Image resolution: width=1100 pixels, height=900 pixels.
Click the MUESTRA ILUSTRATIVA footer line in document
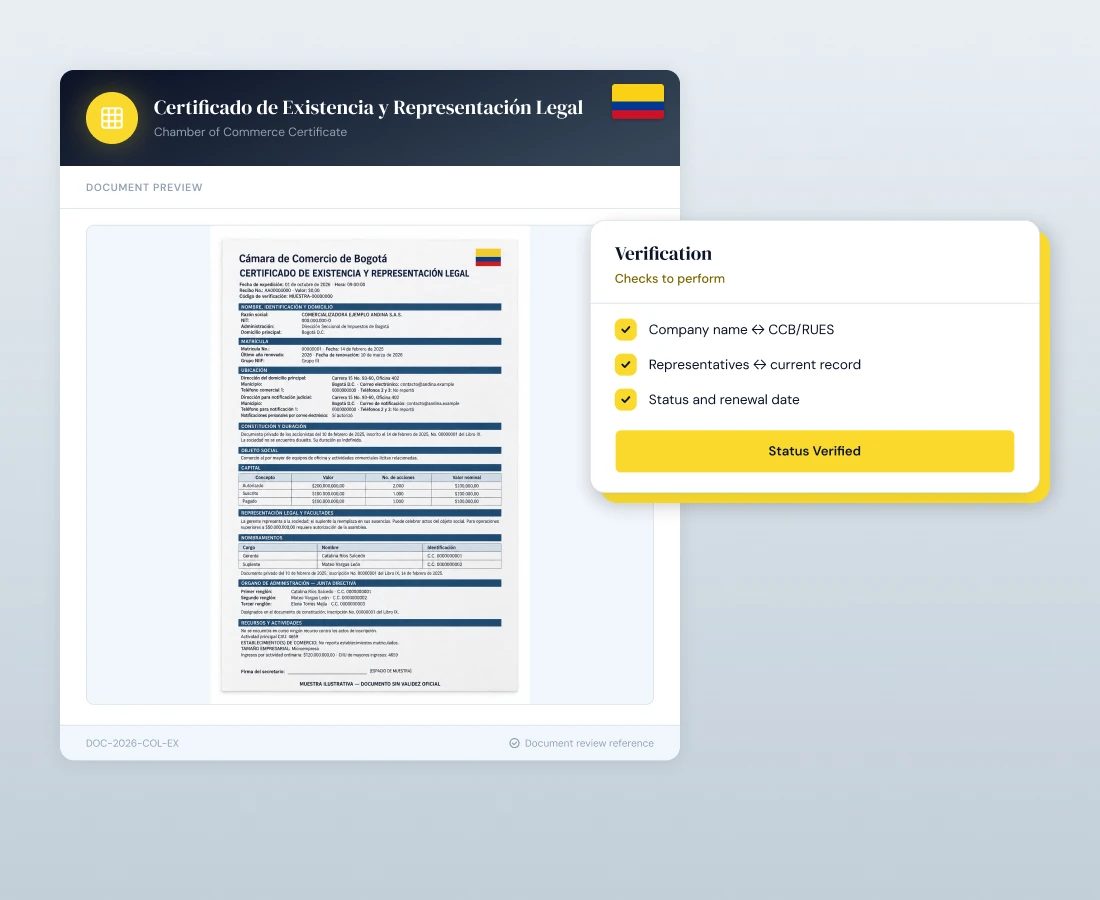[370, 683]
